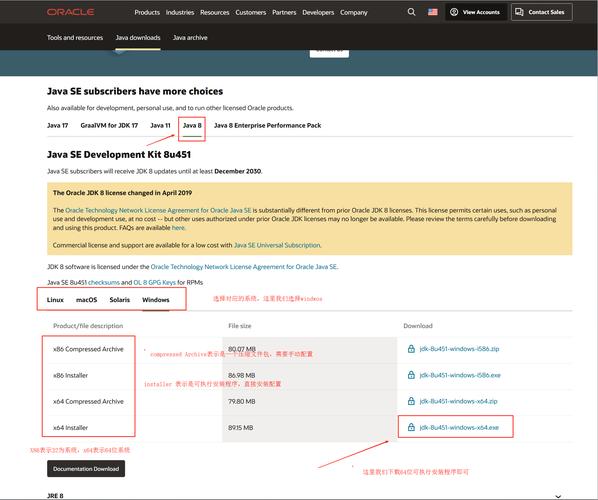
Task: Open the Industries menu
Action: pos(180,12)
